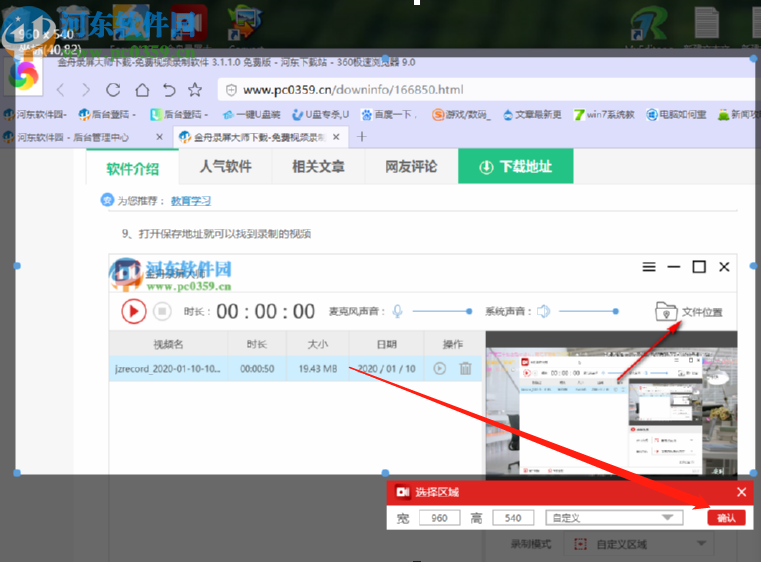The image size is (761, 562).
Task: Delete the jzrecord video with trash icon
Action: click(x=465, y=368)
